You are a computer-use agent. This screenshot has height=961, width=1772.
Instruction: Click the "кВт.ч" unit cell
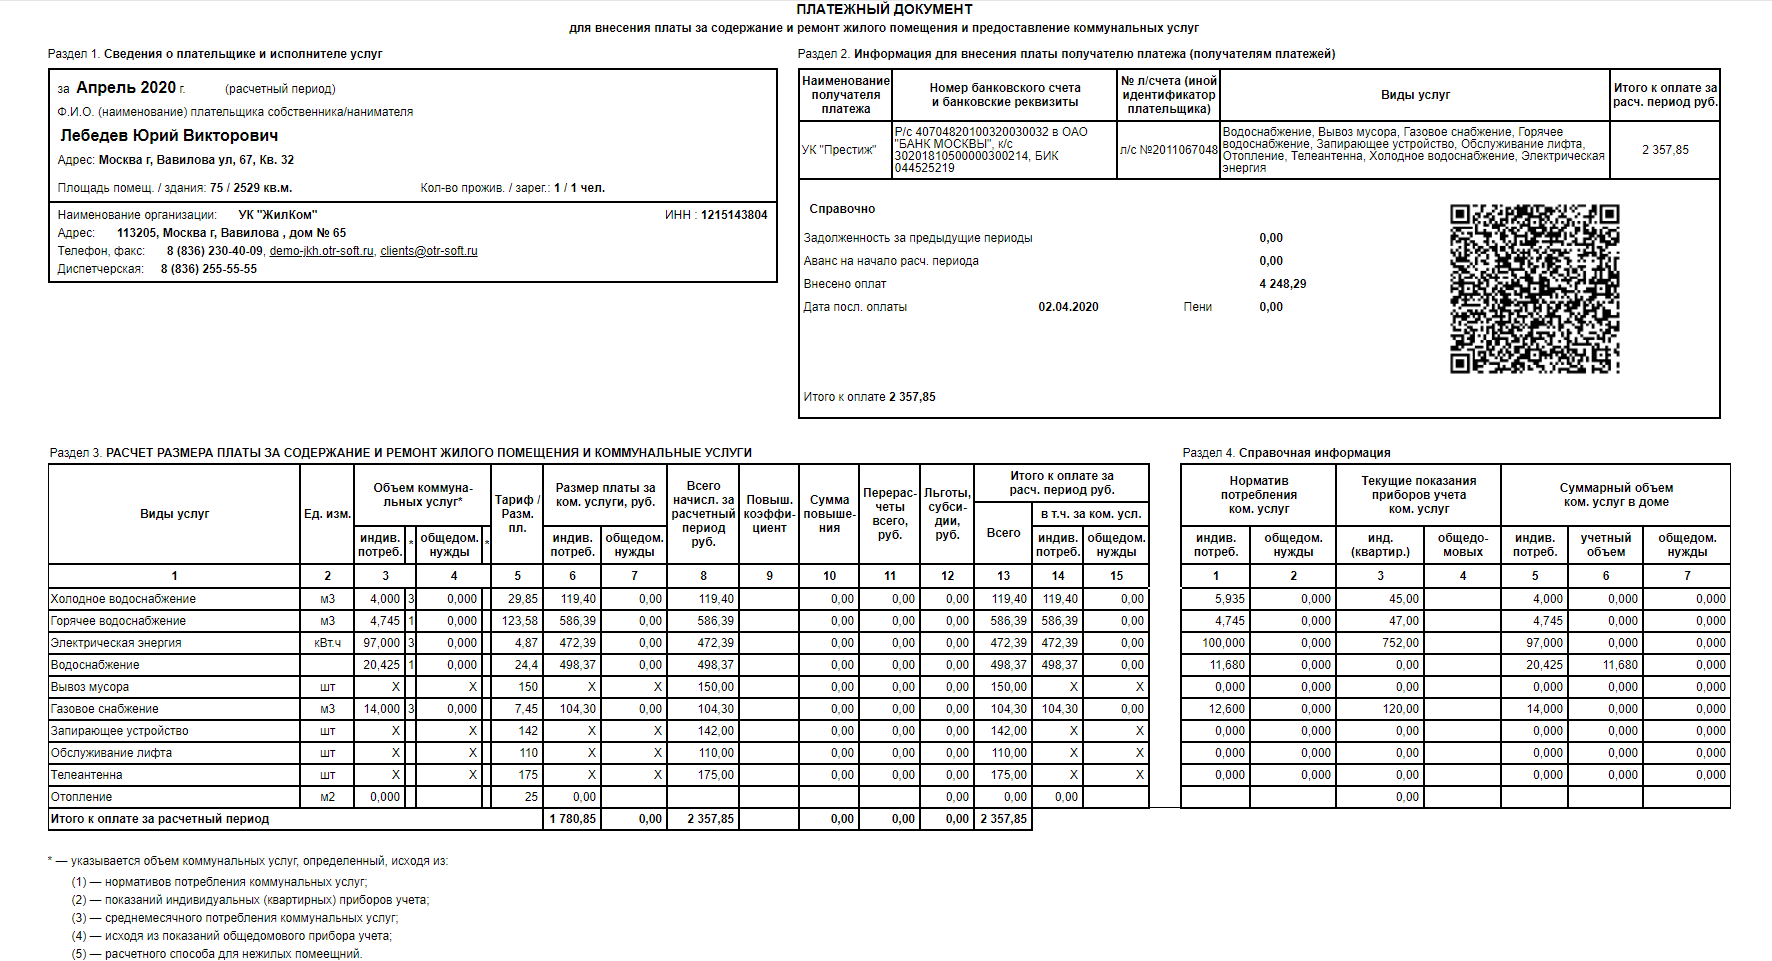click(327, 643)
